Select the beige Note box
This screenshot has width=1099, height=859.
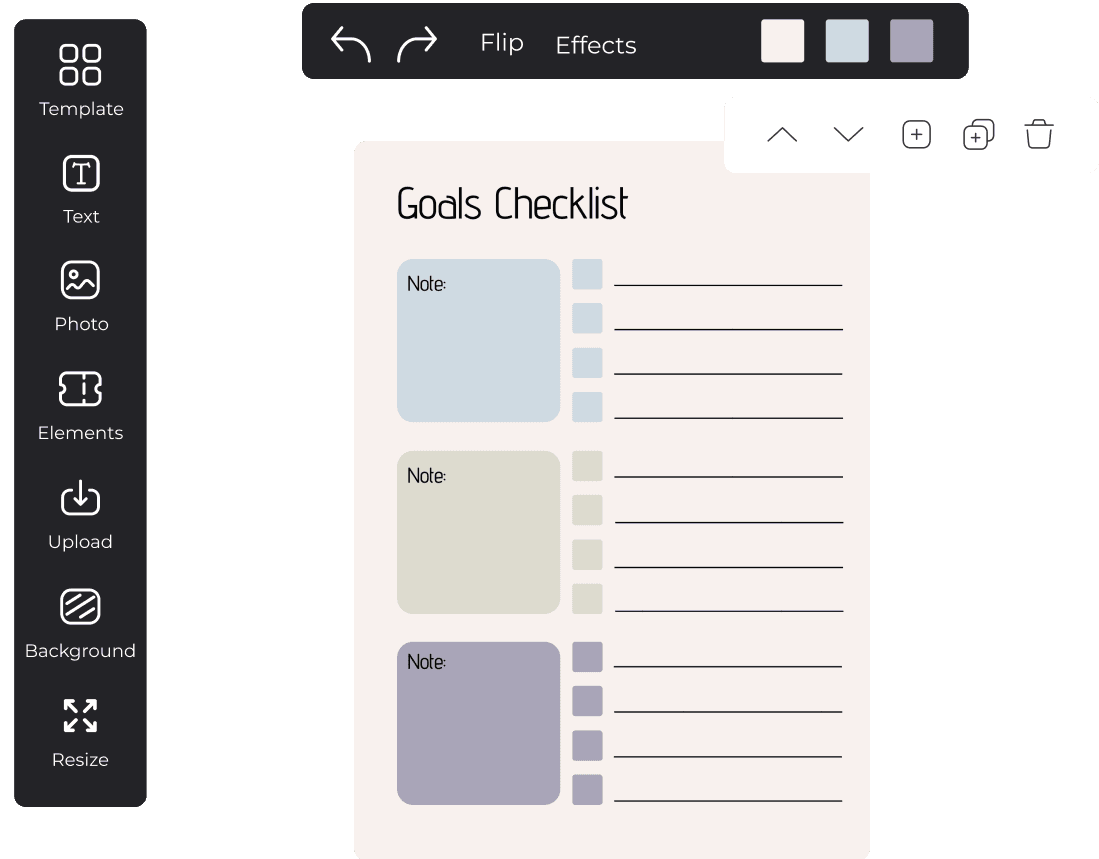478,532
